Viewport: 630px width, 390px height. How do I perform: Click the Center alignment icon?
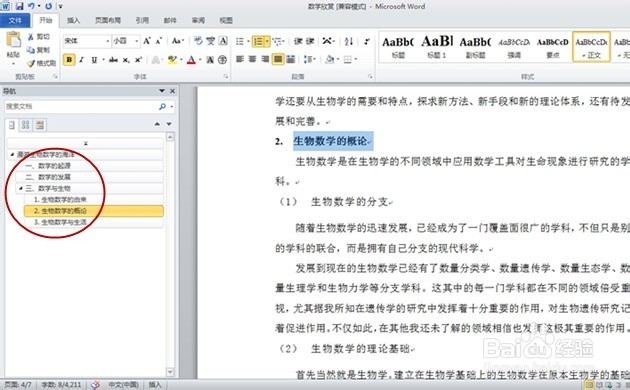point(252,59)
